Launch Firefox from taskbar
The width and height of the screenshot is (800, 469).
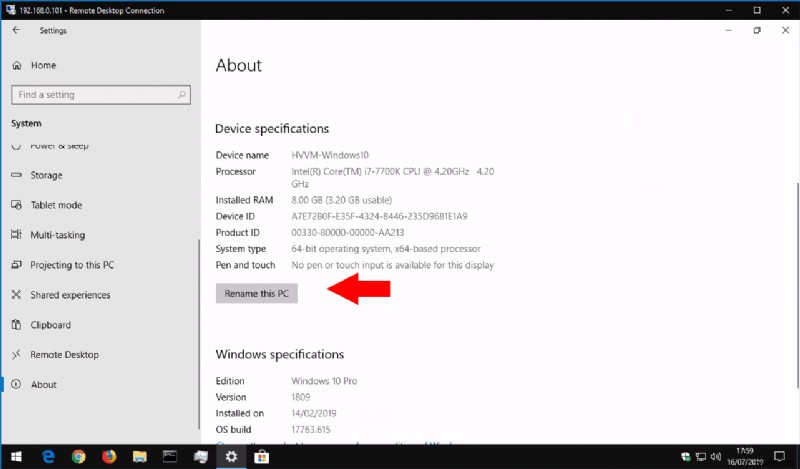click(x=109, y=457)
